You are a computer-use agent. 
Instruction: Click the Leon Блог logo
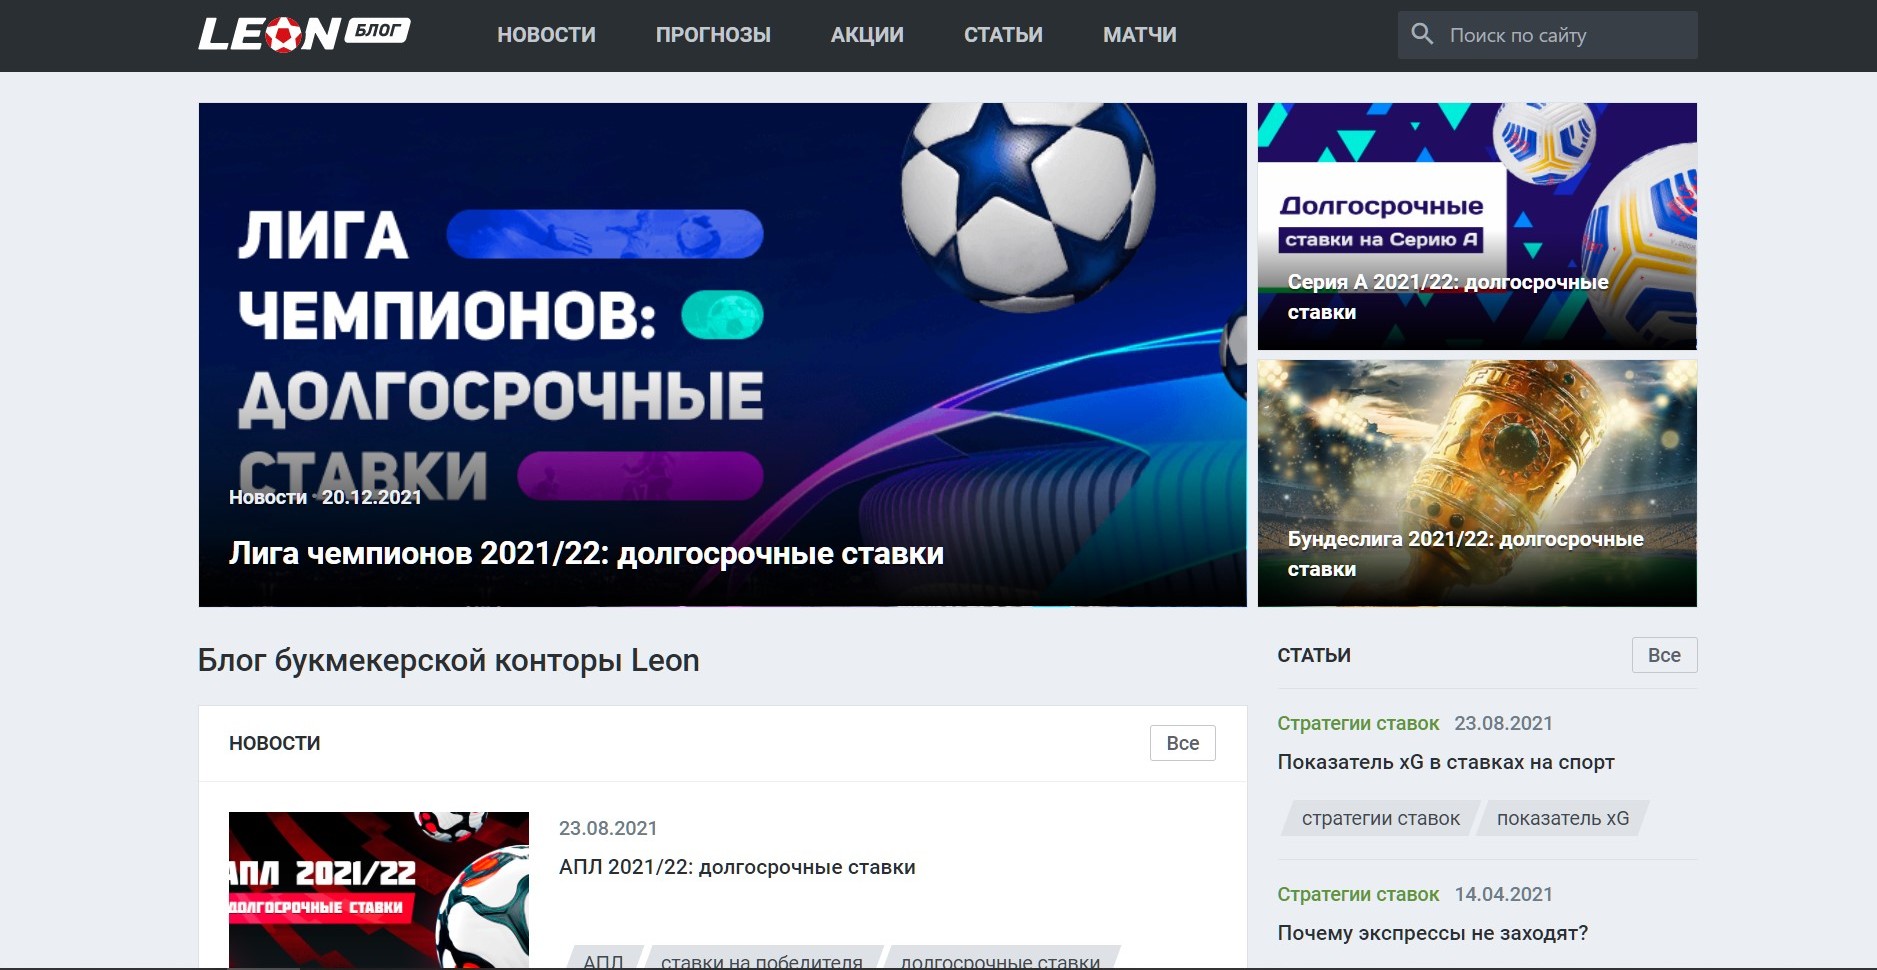[305, 34]
